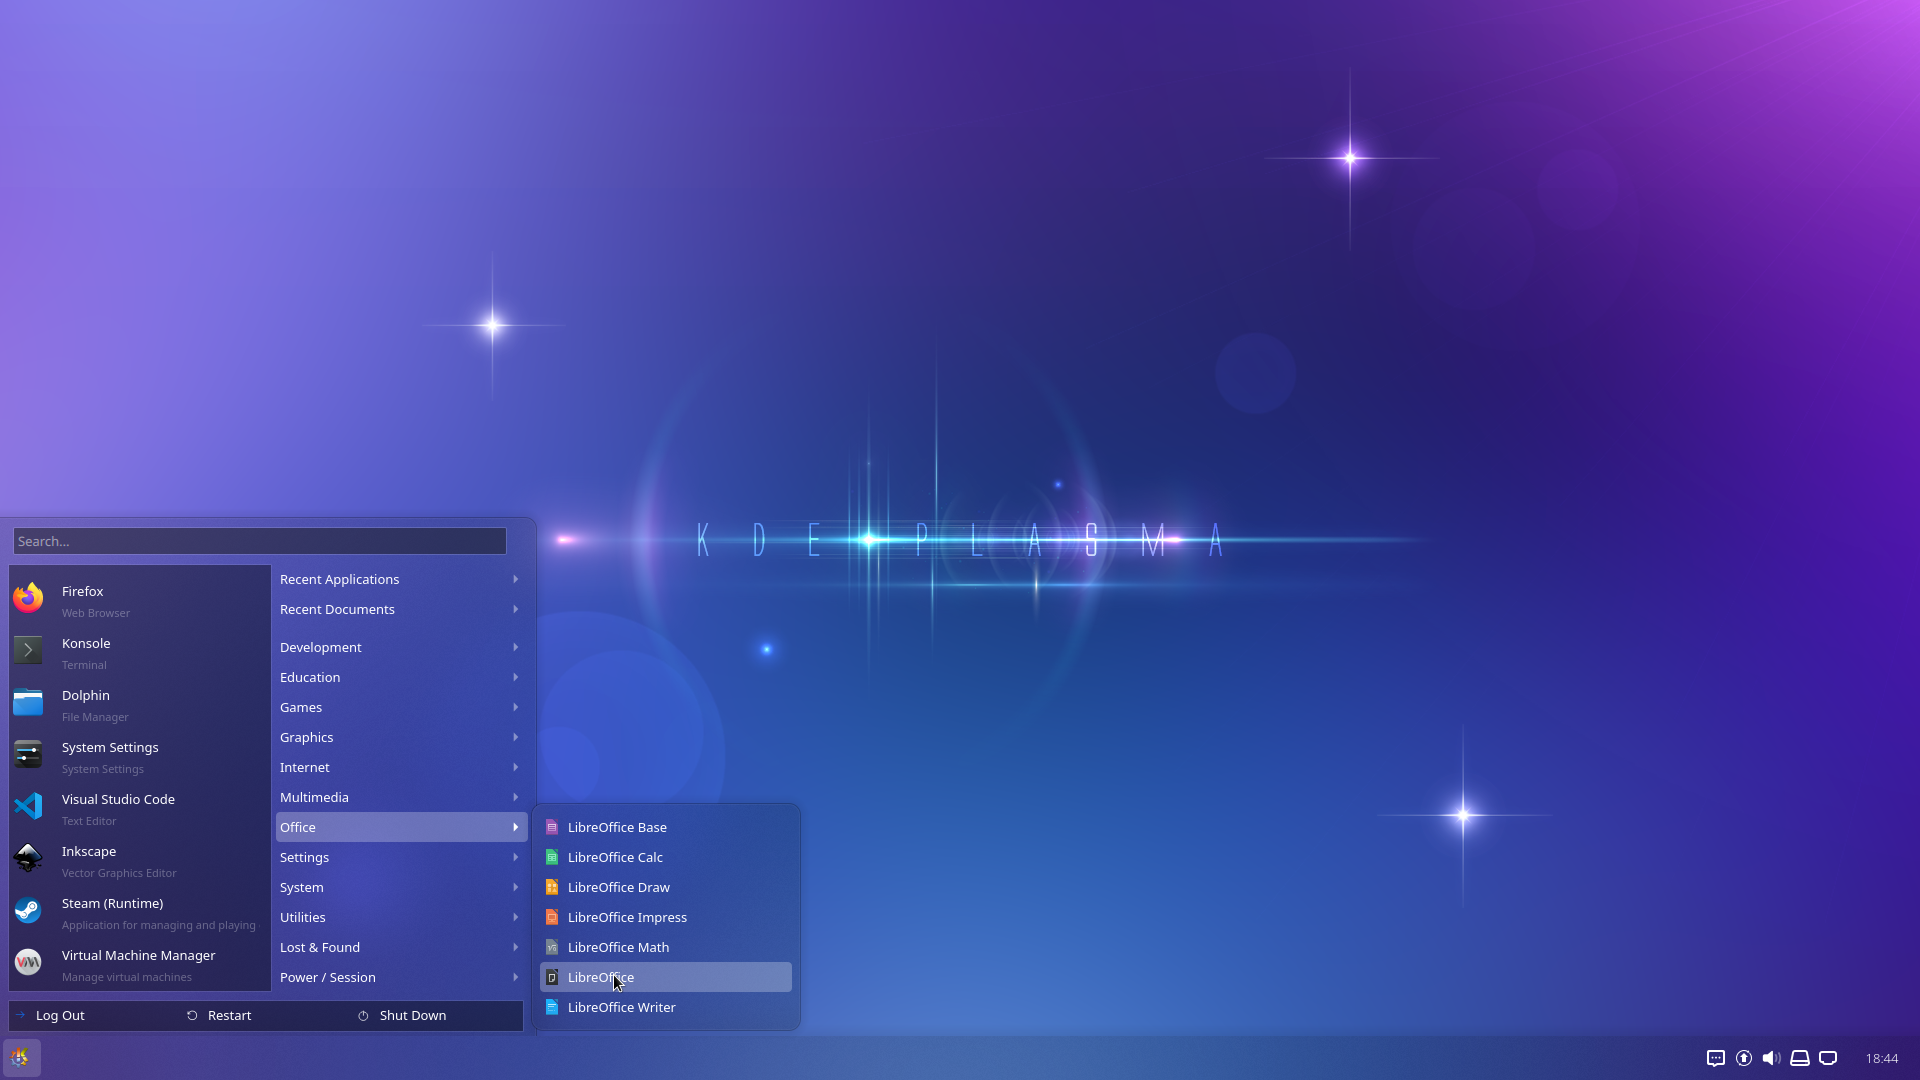Open Dolphin file manager icon
This screenshot has height=1080, width=1920.
[28, 702]
